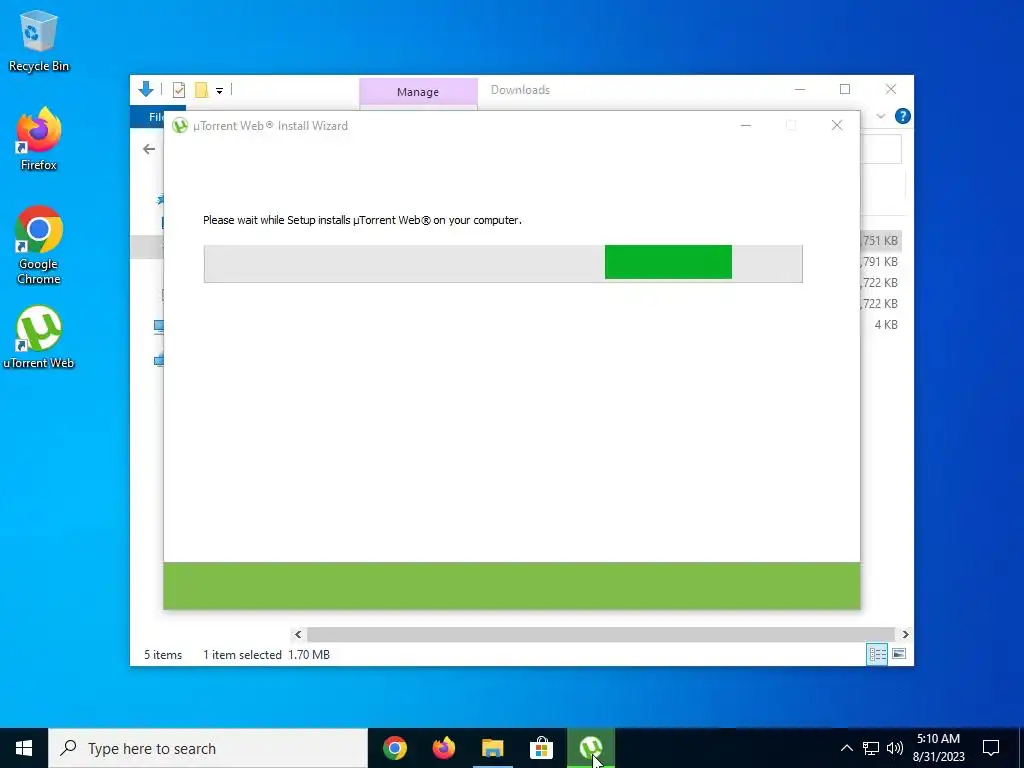This screenshot has width=1024, height=768.
Task: Click the Chrome icon in the taskbar
Action: click(394, 748)
